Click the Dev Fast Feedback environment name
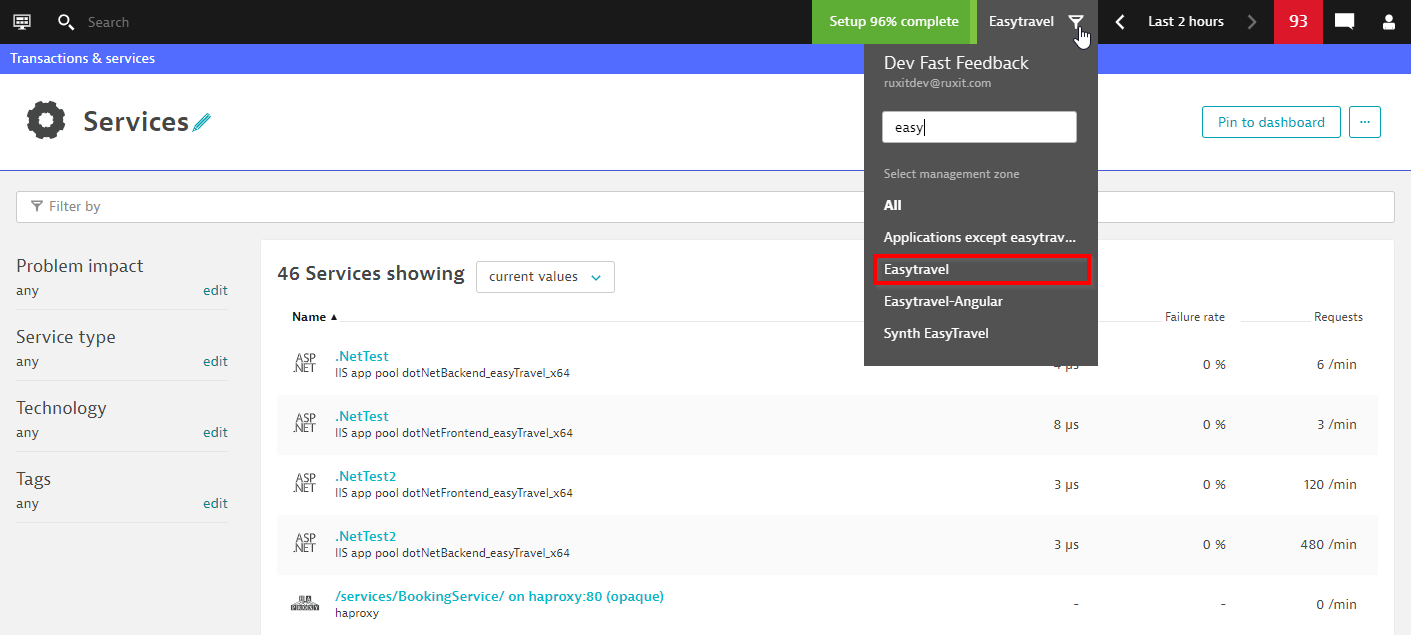Viewport: 1411px width, 635px height. tap(956, 63)
